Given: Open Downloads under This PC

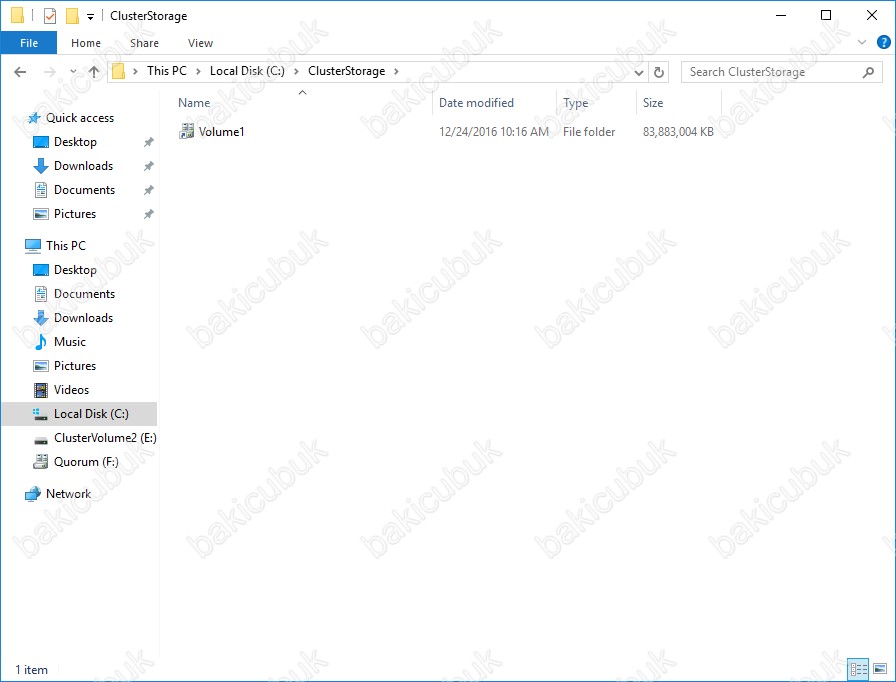Looking at the screenshot, I should point(83,318).
